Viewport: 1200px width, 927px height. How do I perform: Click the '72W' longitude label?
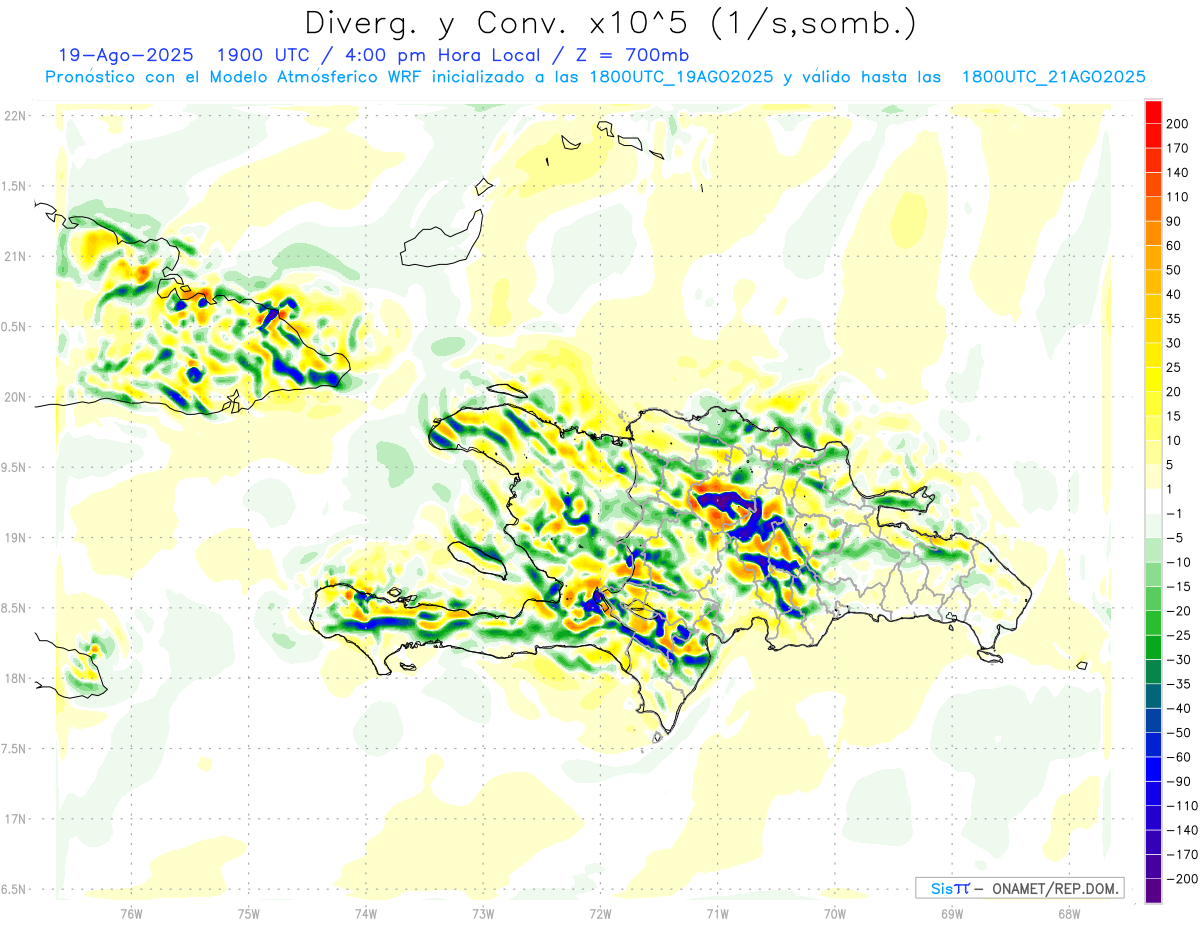click(x=600, y=913)
